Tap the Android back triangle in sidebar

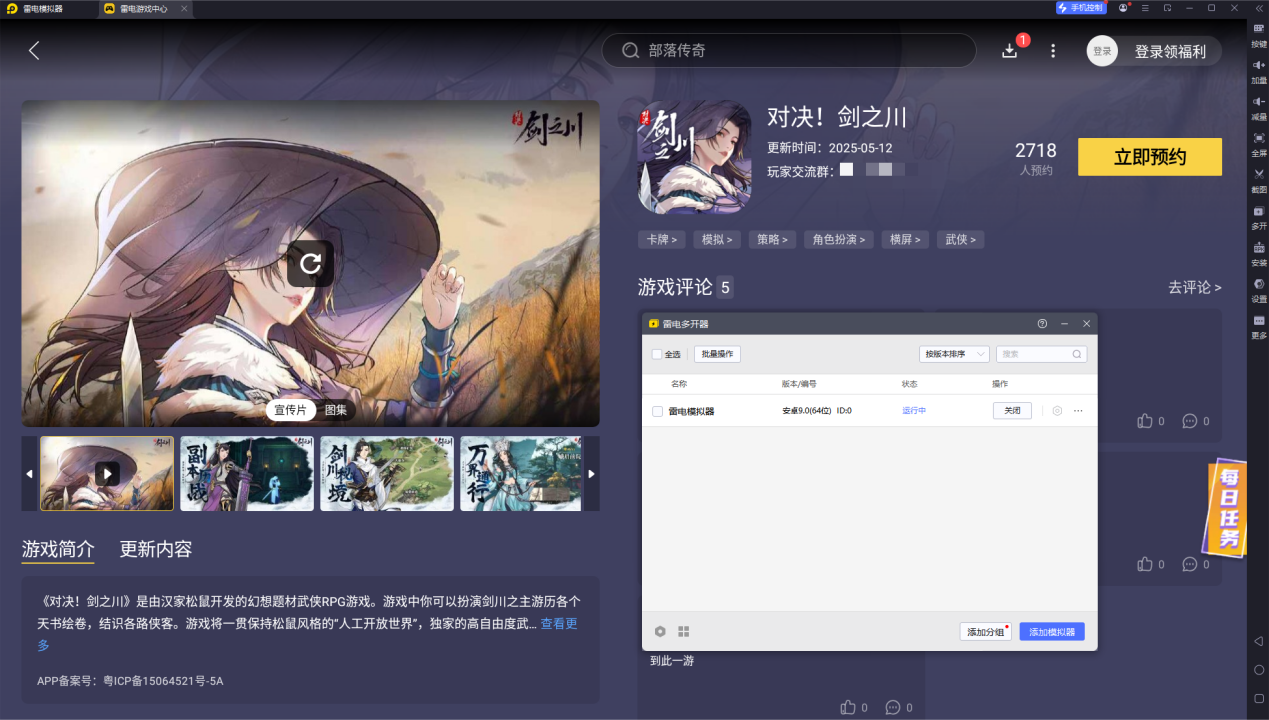pyautogui.click(x=1259, y=640)
